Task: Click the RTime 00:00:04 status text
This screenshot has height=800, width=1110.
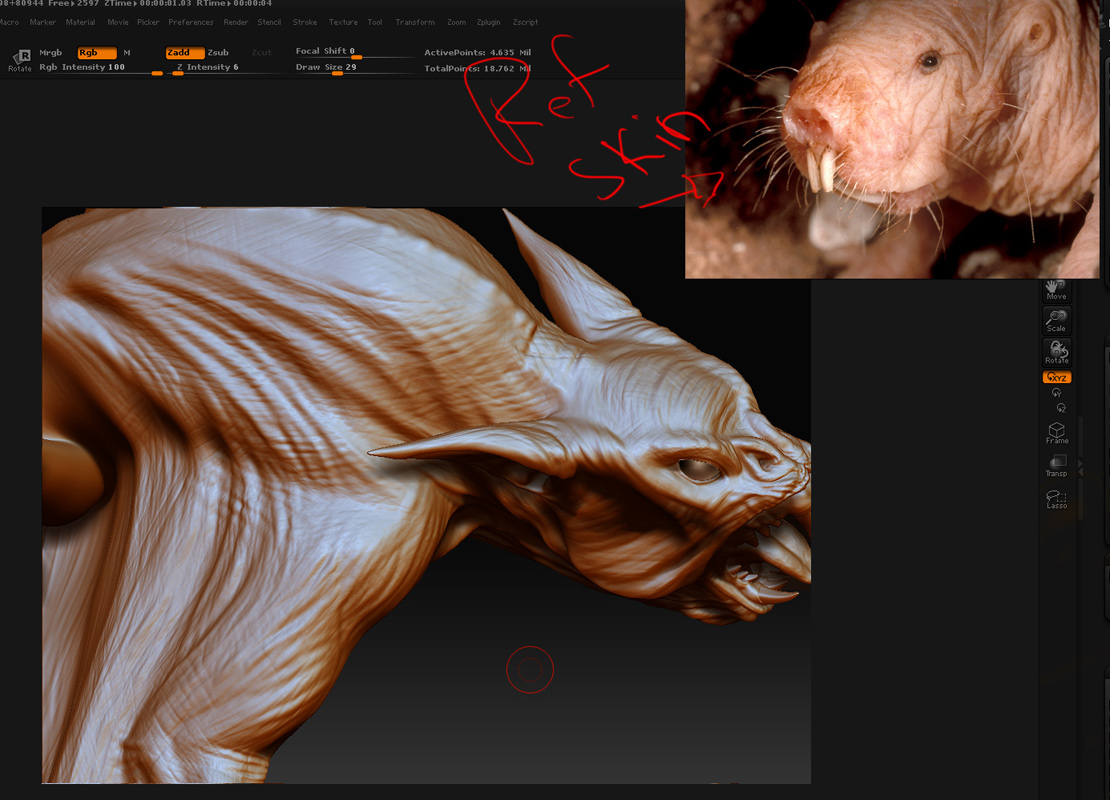Action: pyautogui.click(x=234, y=4)
